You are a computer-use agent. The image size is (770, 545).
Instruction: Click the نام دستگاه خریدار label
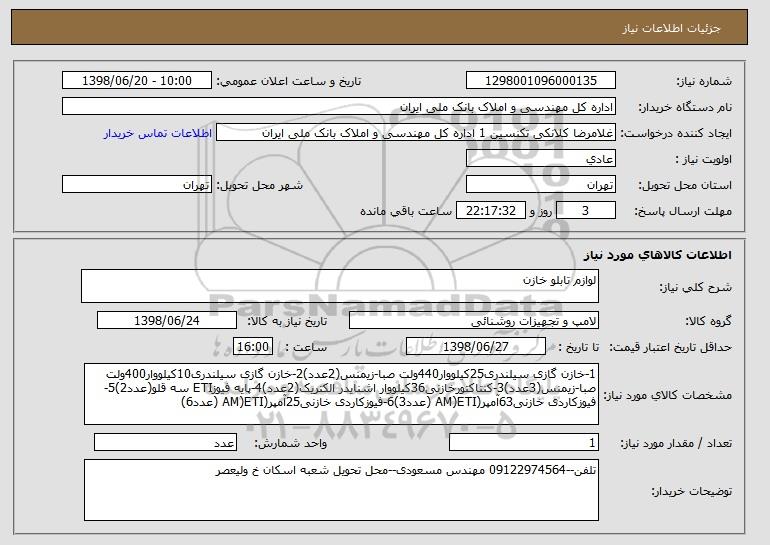pyautogui.click(x=685, y=108)
